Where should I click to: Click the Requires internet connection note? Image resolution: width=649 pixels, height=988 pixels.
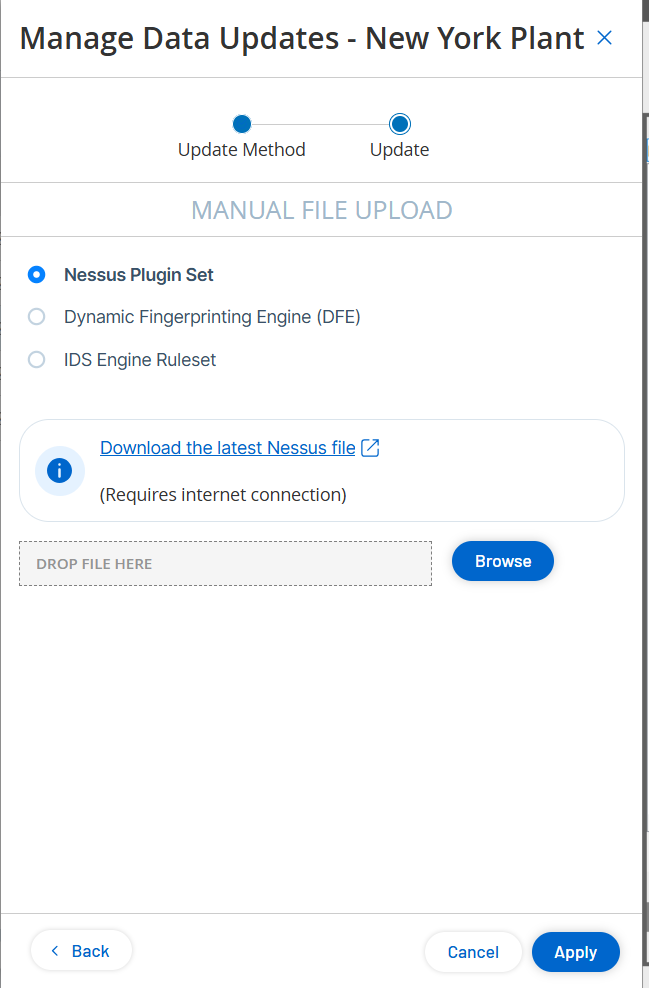click(x=223, y=495)
